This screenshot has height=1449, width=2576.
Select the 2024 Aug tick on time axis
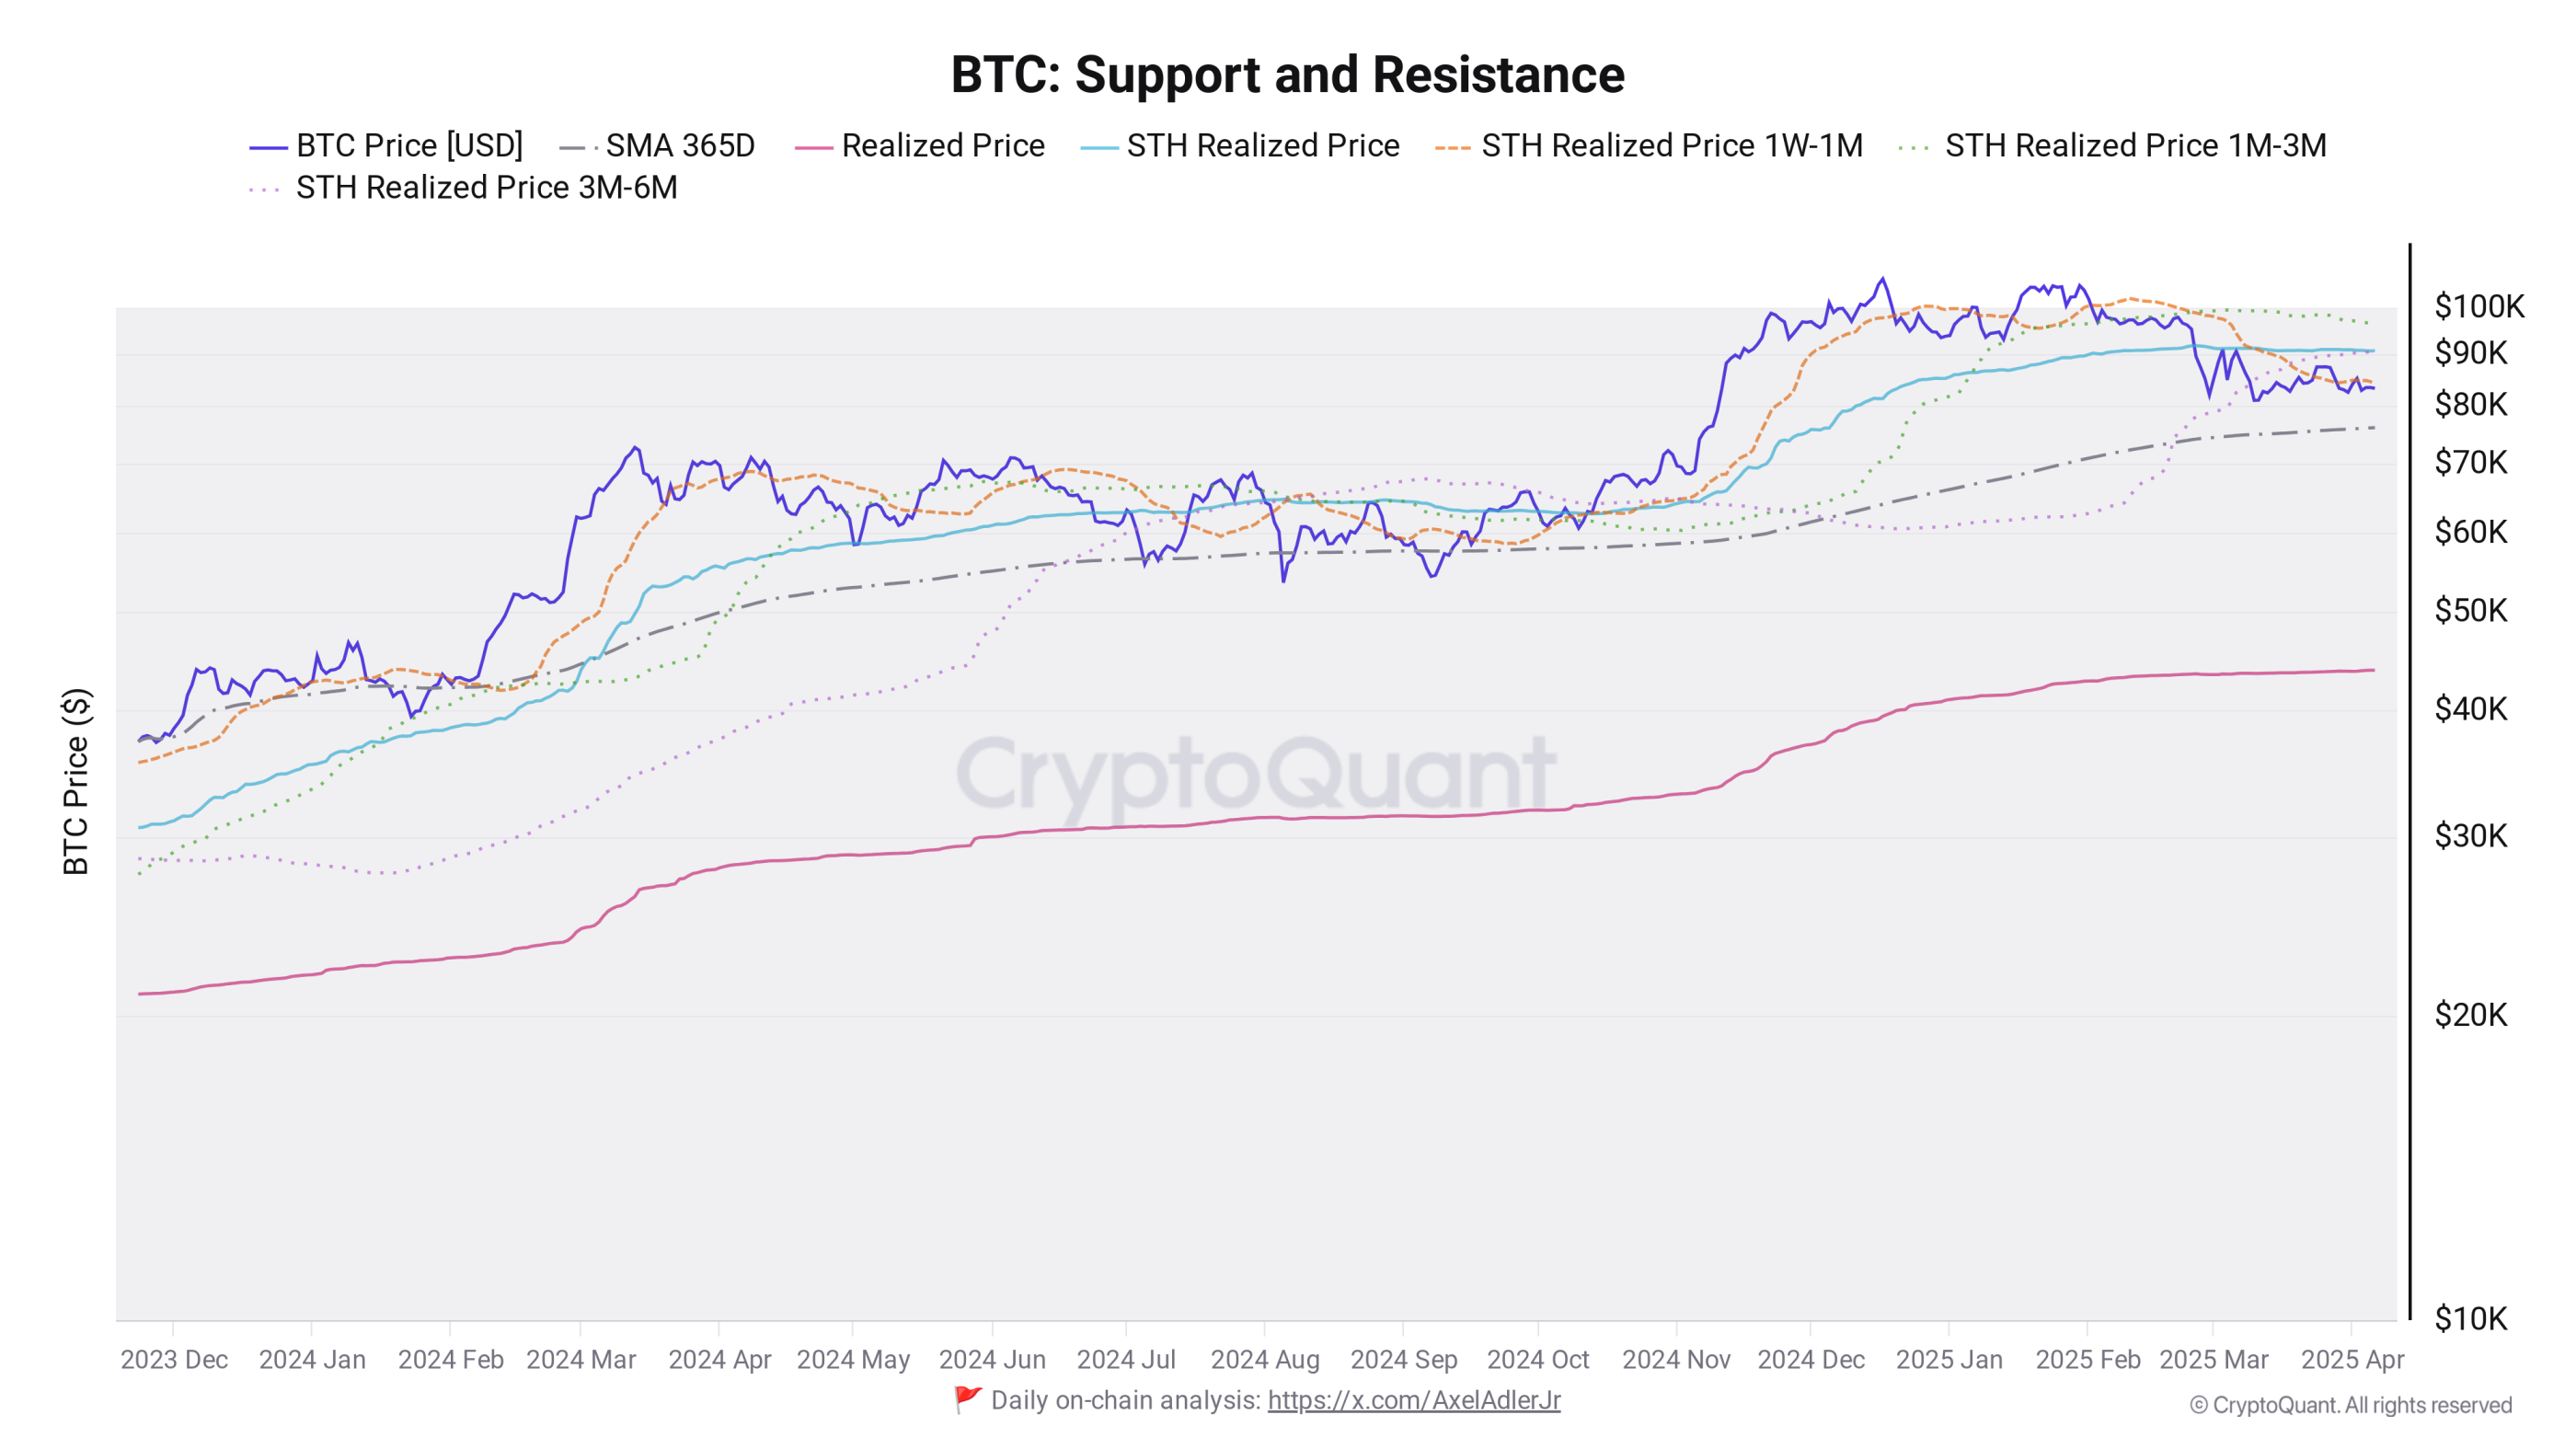pos(1265,1360)
